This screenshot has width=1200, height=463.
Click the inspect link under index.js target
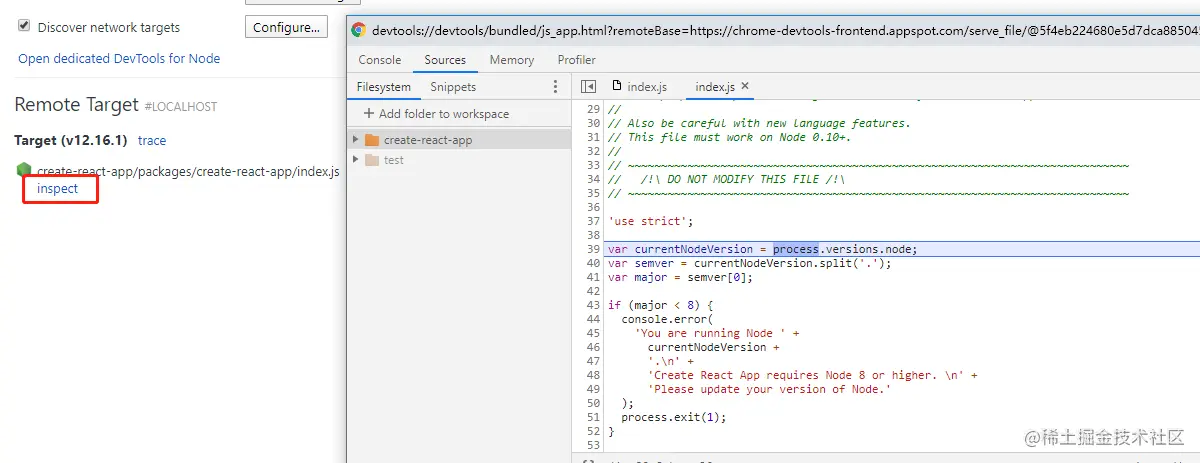pos(57,188)
